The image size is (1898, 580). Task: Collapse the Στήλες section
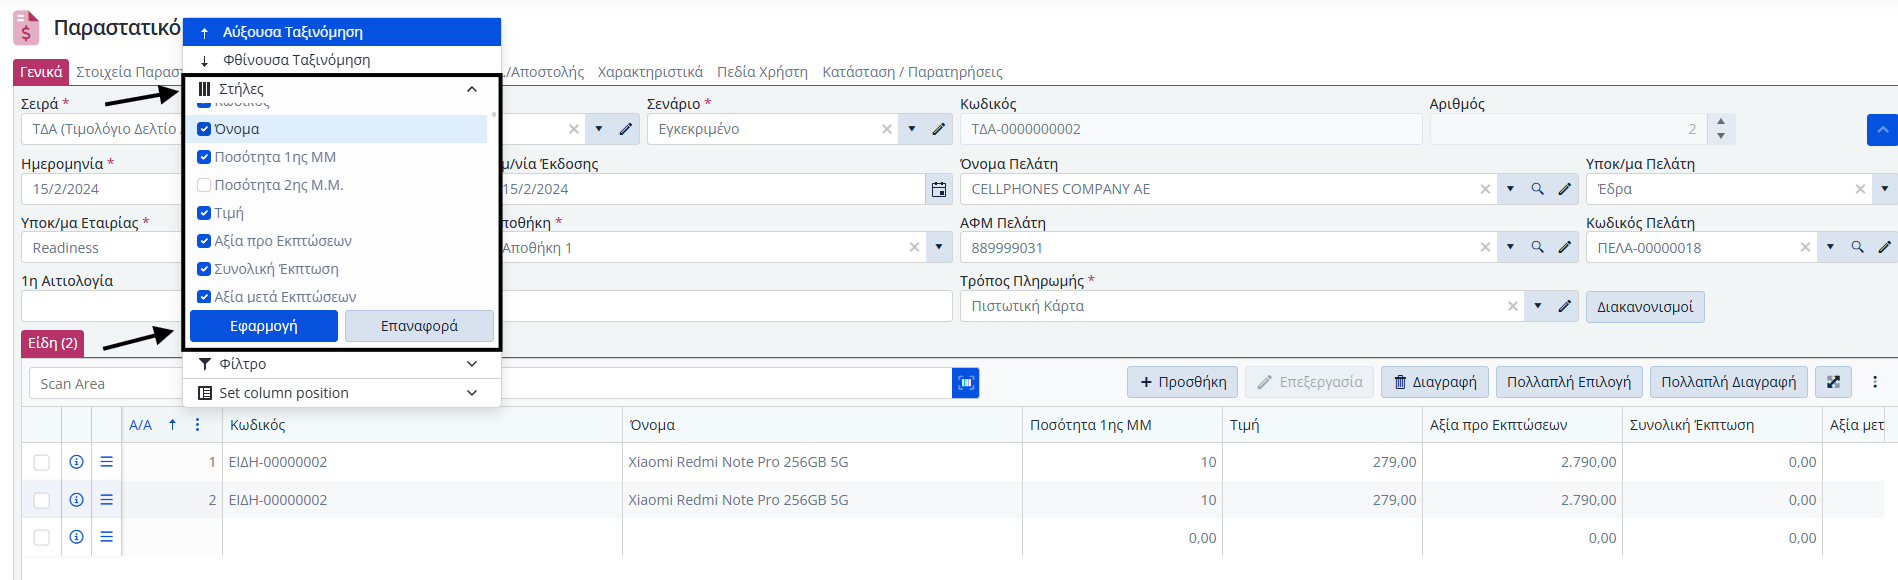pyautogui.click(x=472, y=89)
